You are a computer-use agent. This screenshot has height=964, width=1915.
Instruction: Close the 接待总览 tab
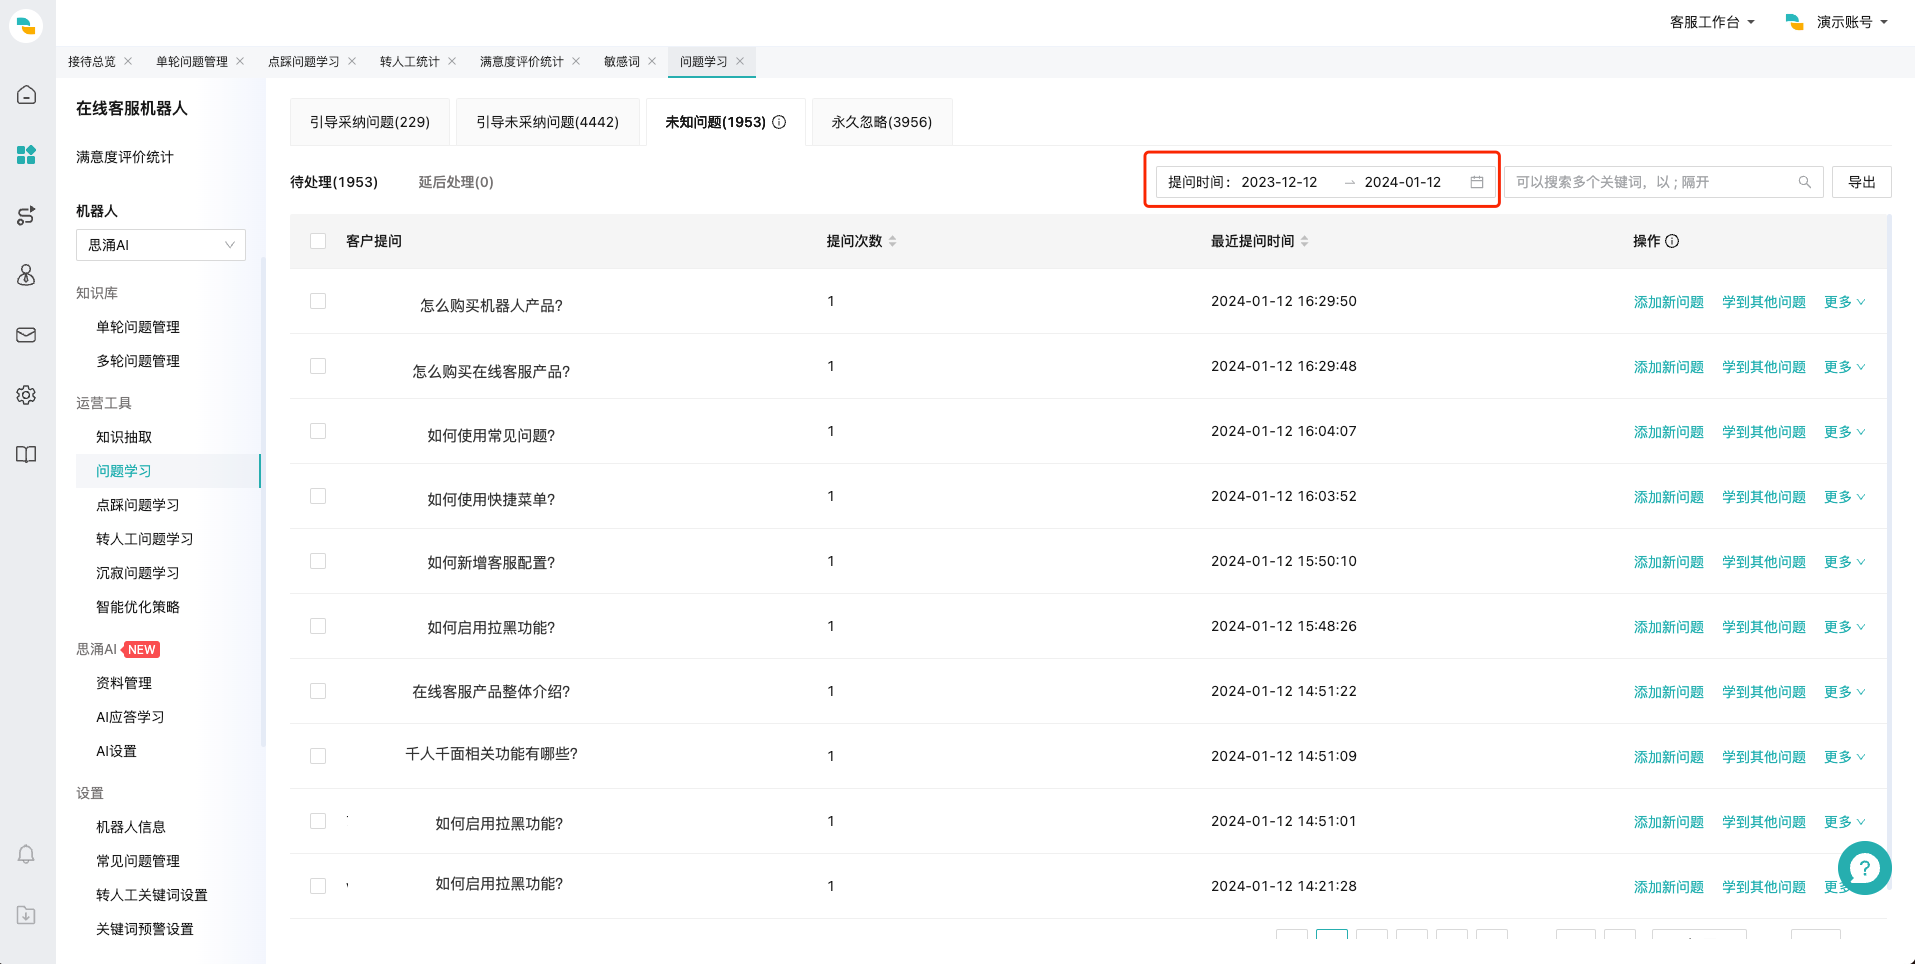[x=128, y=61]
